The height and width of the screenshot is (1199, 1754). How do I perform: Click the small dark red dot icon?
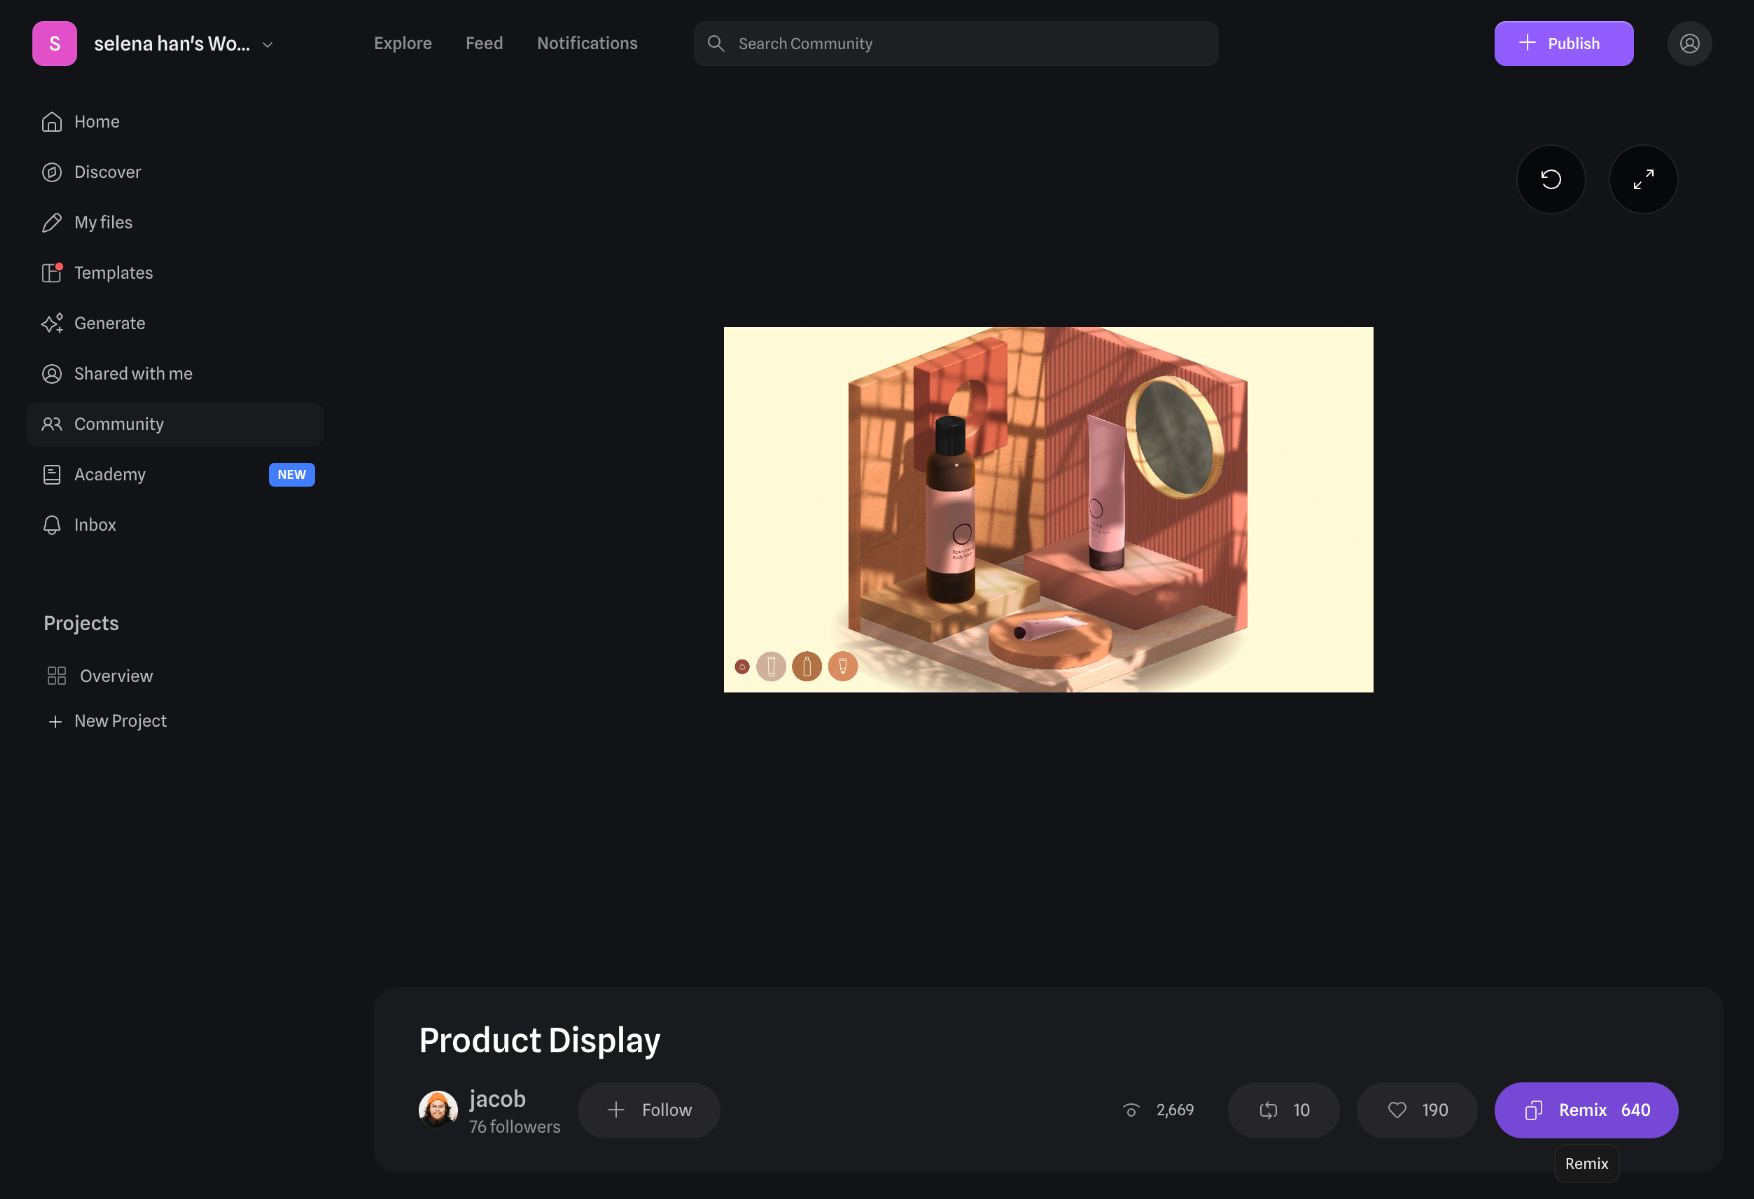(742, 667)
